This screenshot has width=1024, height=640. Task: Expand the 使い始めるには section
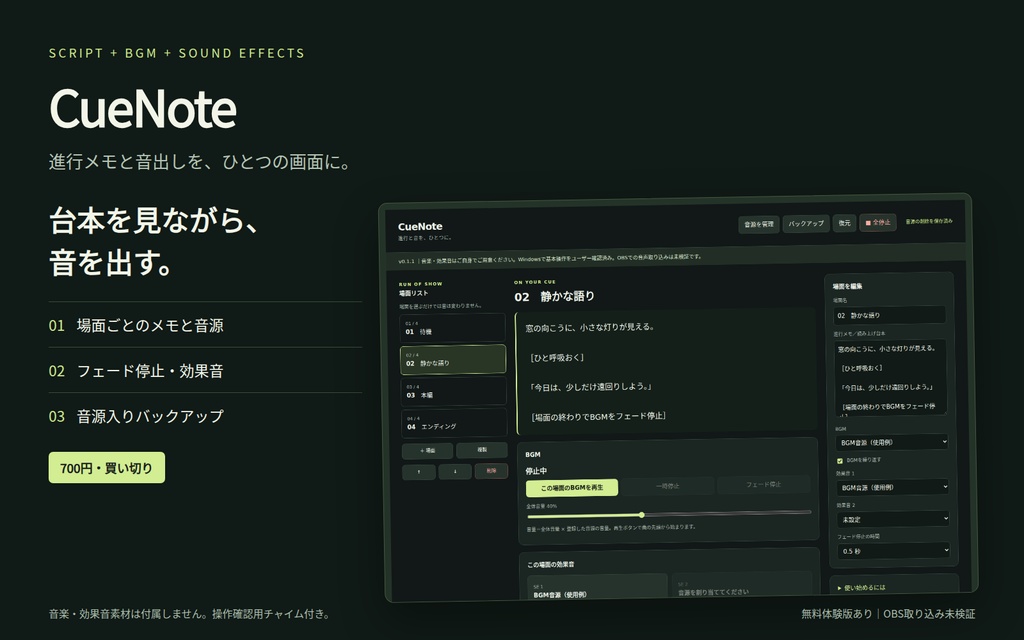[862, 588]
